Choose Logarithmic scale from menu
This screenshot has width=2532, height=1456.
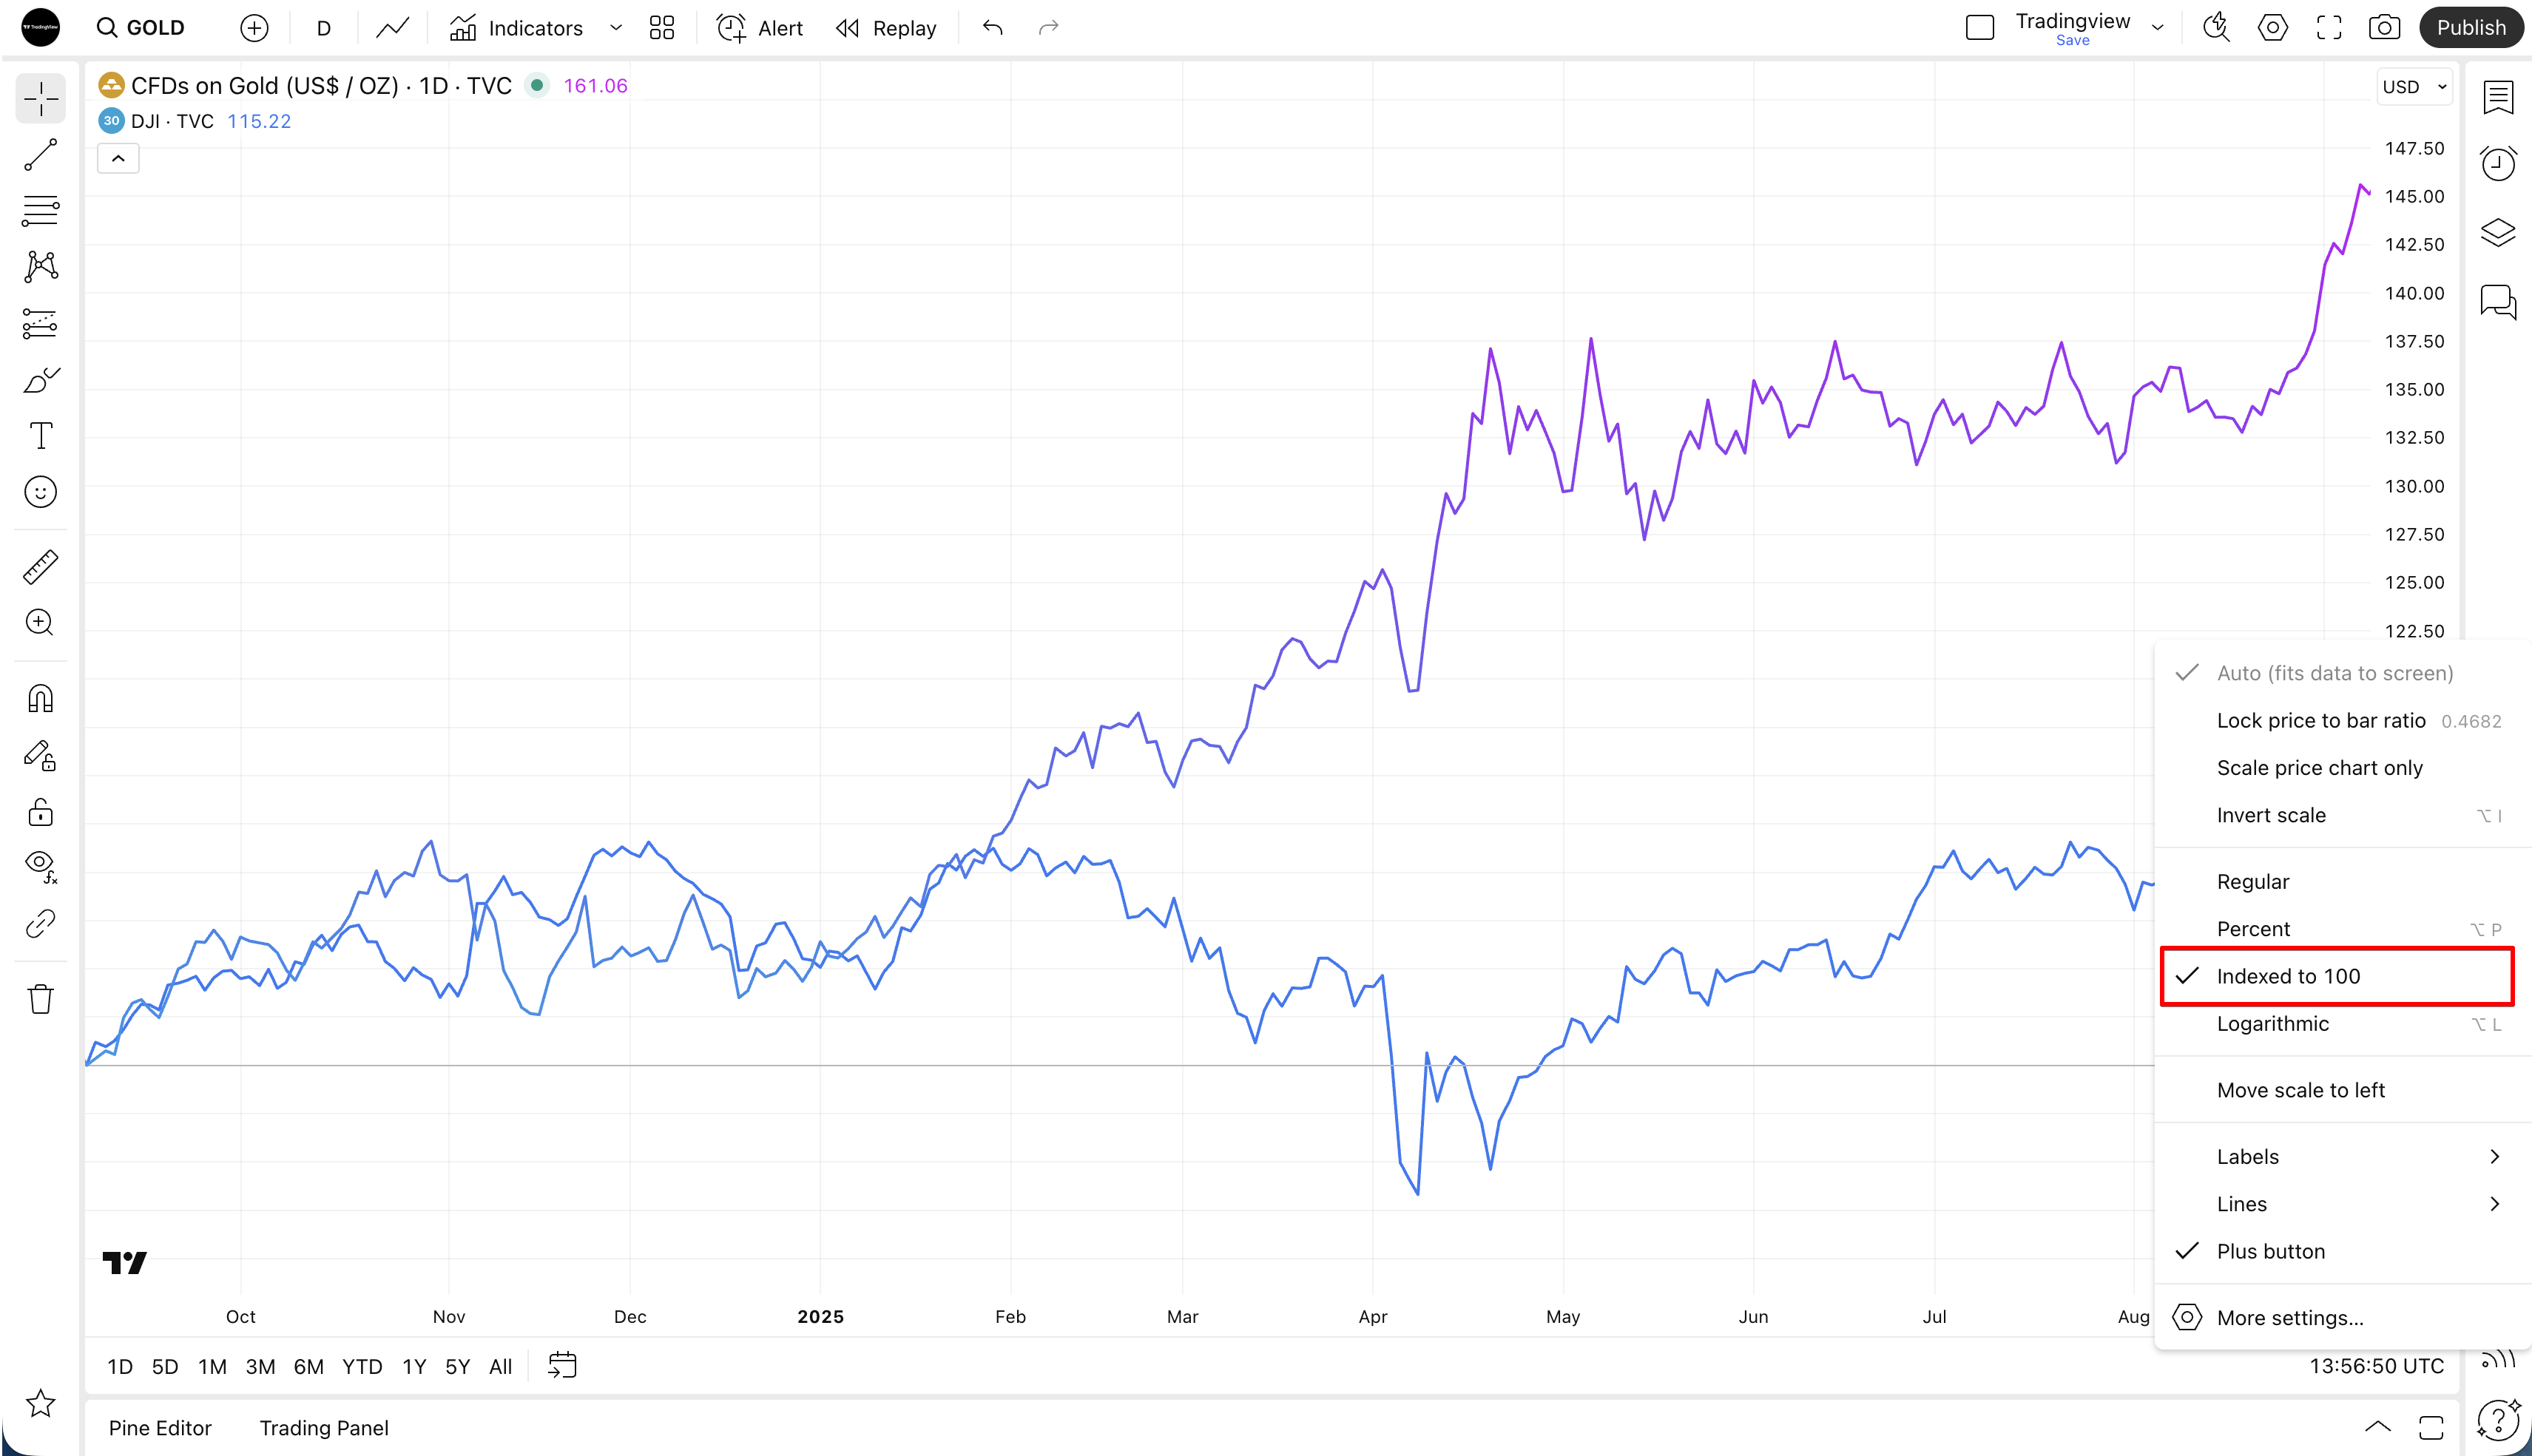2272,1024
